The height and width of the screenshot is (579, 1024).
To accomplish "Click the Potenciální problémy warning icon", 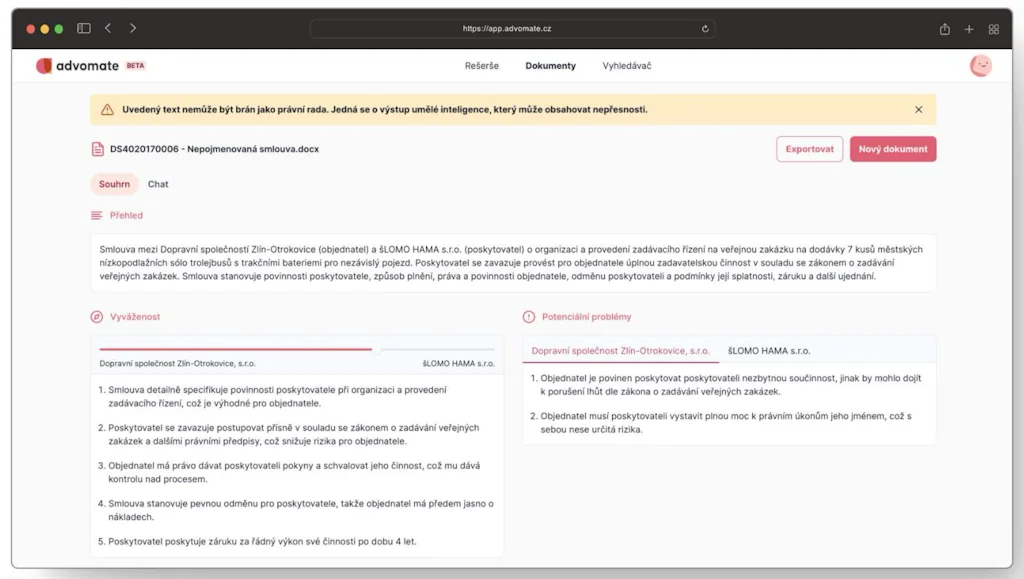I will pos(528,316).
